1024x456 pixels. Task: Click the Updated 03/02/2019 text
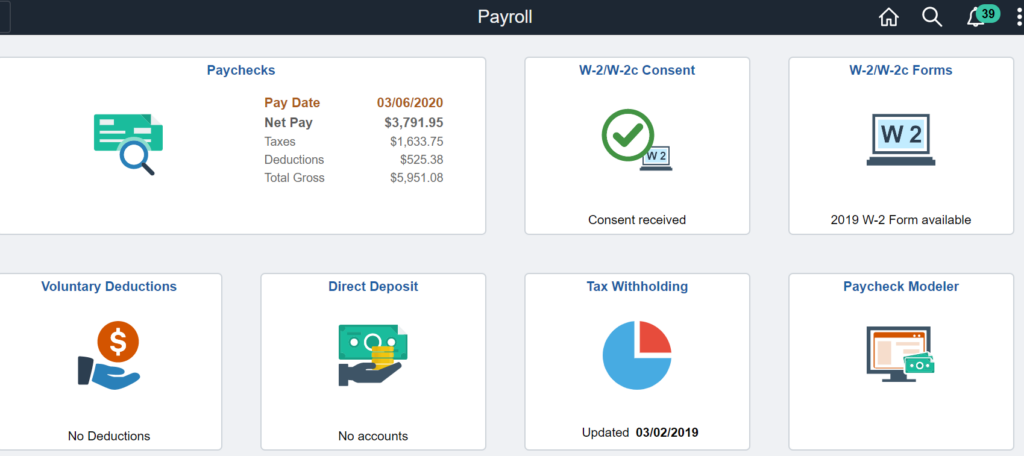click(x=640, y=432)
